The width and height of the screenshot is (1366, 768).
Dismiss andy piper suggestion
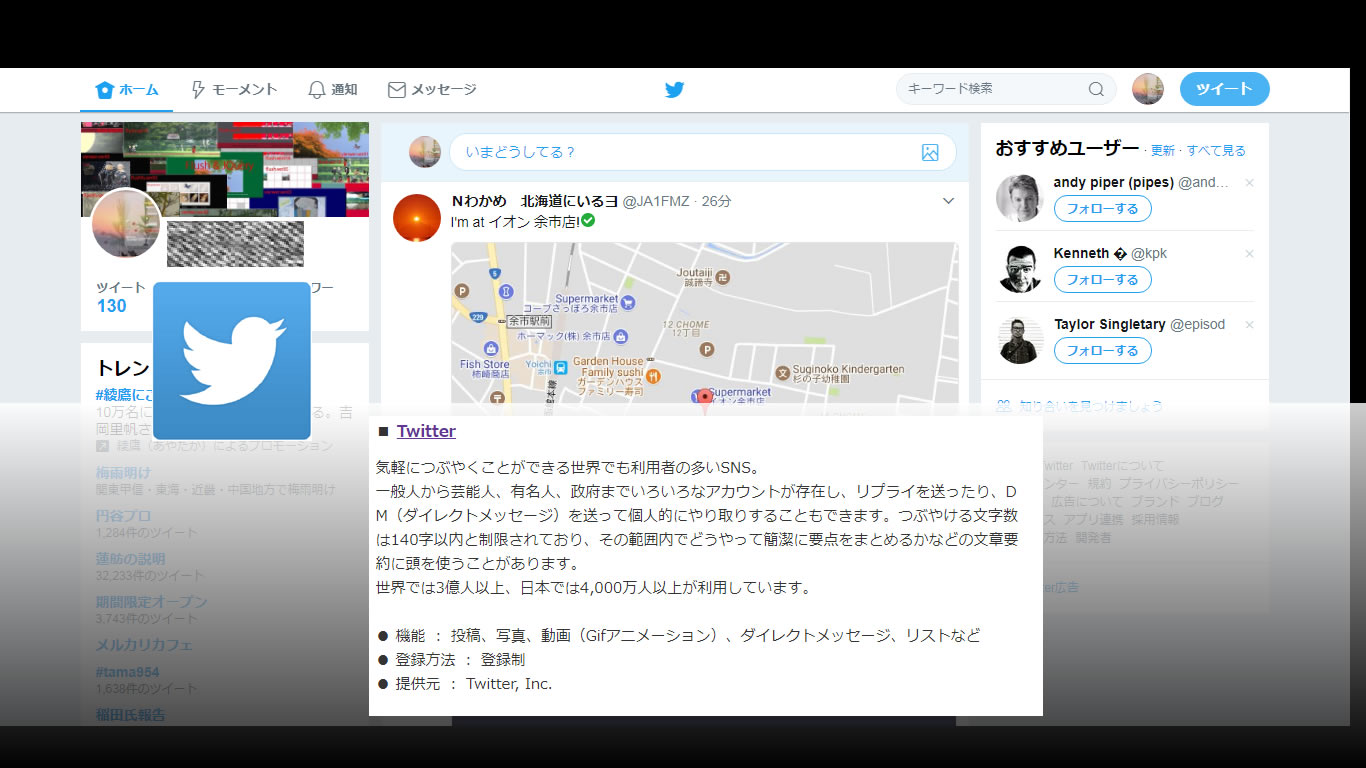click(x=1249, y=183)
